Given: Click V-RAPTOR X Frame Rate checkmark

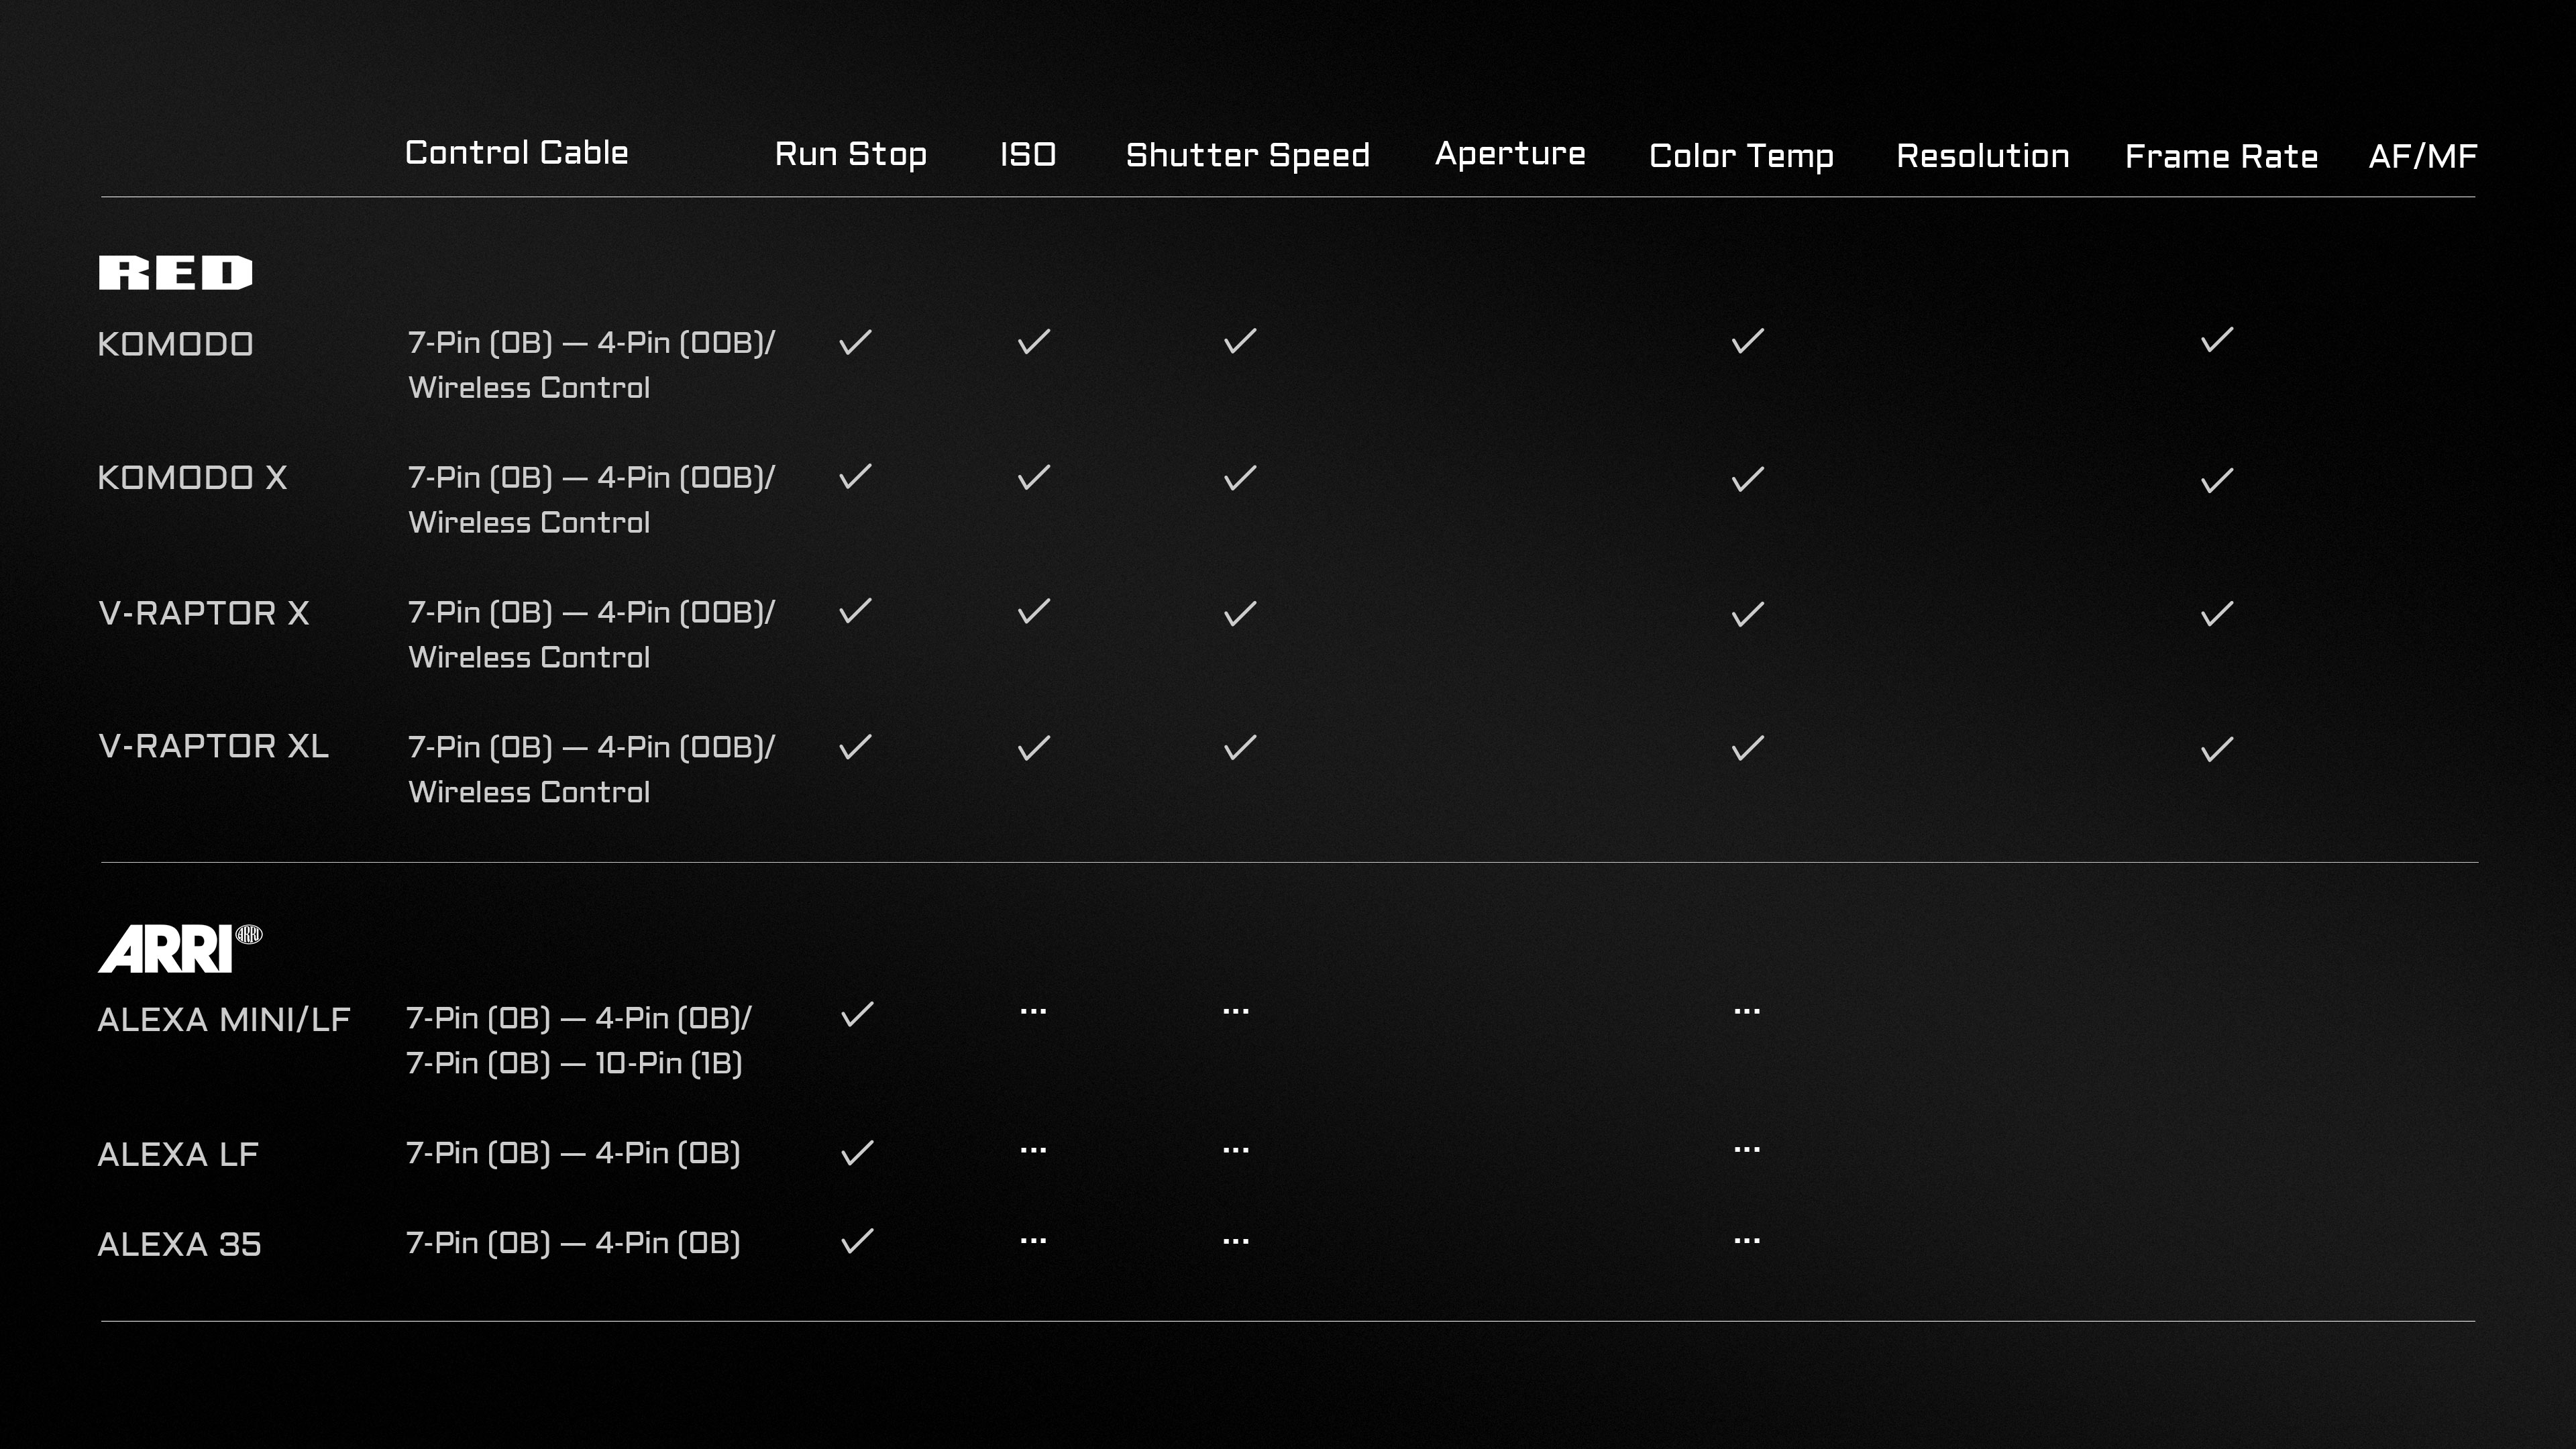Looking at the screenshot, I should pos(2216,613).
